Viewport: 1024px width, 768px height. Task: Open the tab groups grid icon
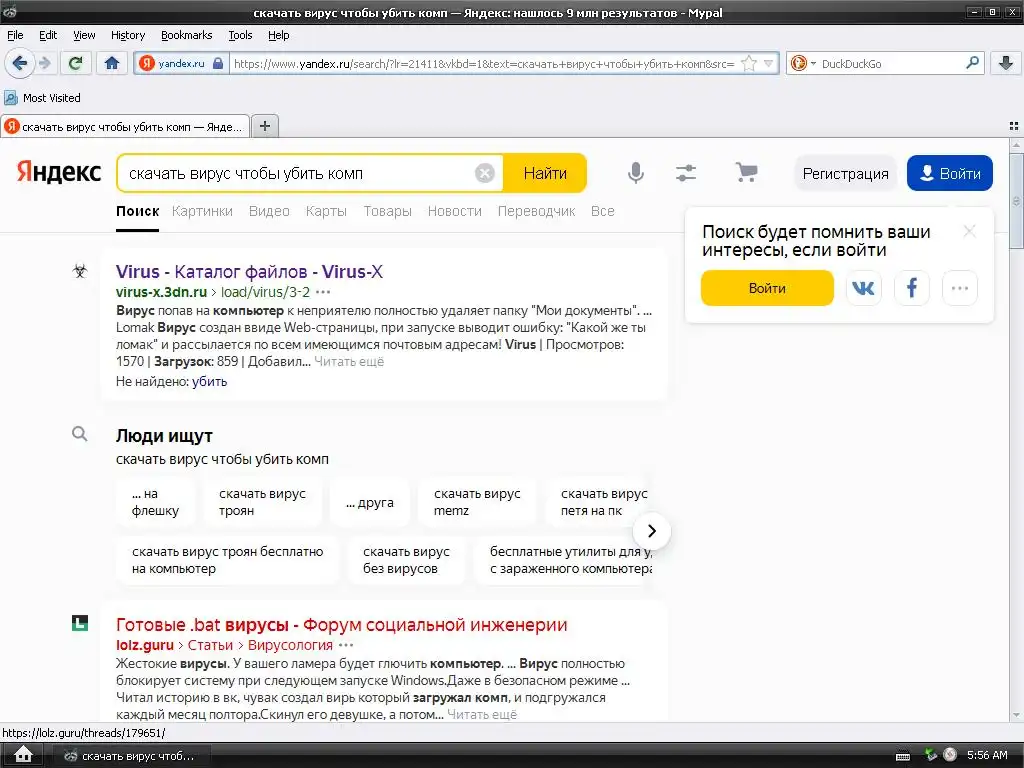tap(1014, 126)
